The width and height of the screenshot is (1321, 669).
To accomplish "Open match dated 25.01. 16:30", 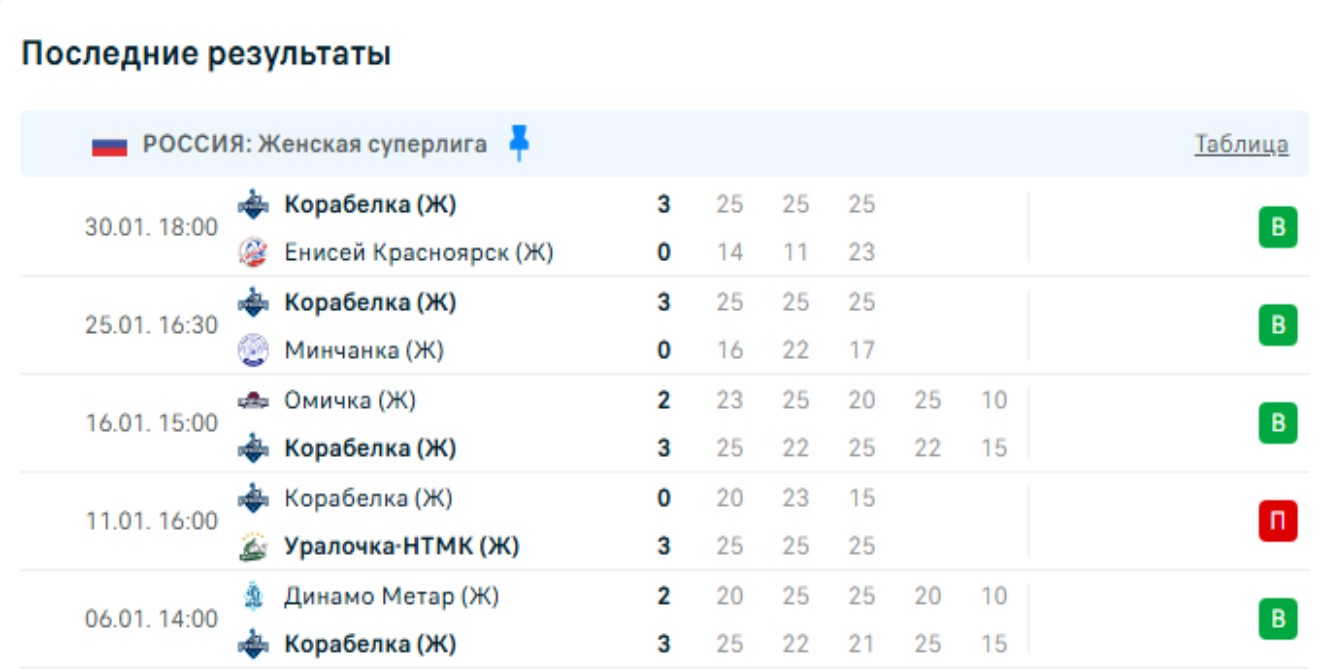I will [x=151, y=326].
